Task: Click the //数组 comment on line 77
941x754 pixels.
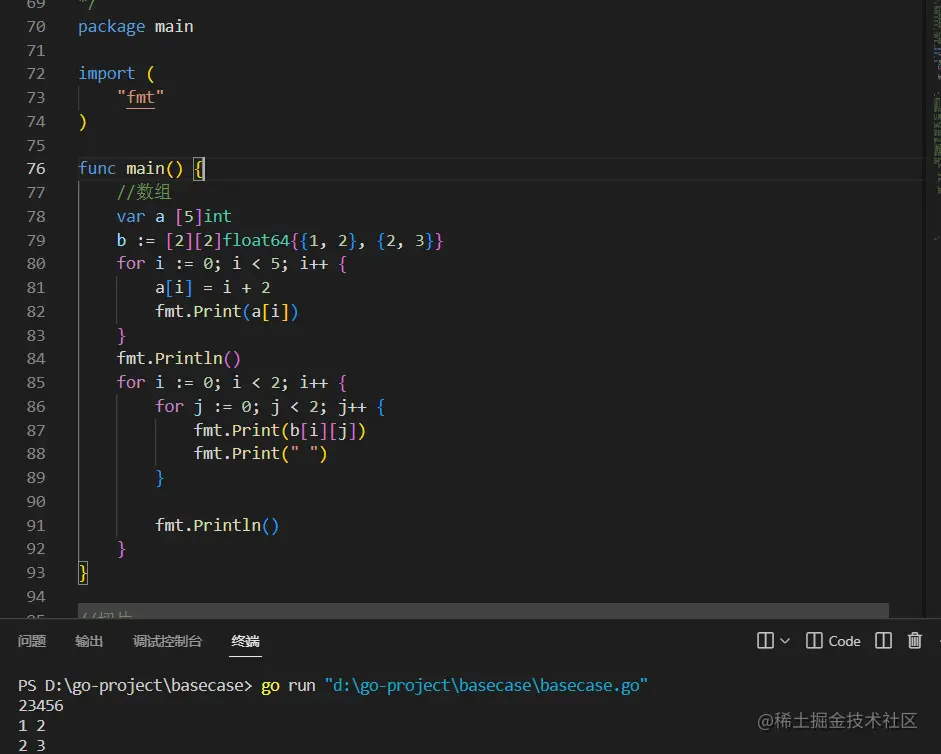Action: coord(144,192)
